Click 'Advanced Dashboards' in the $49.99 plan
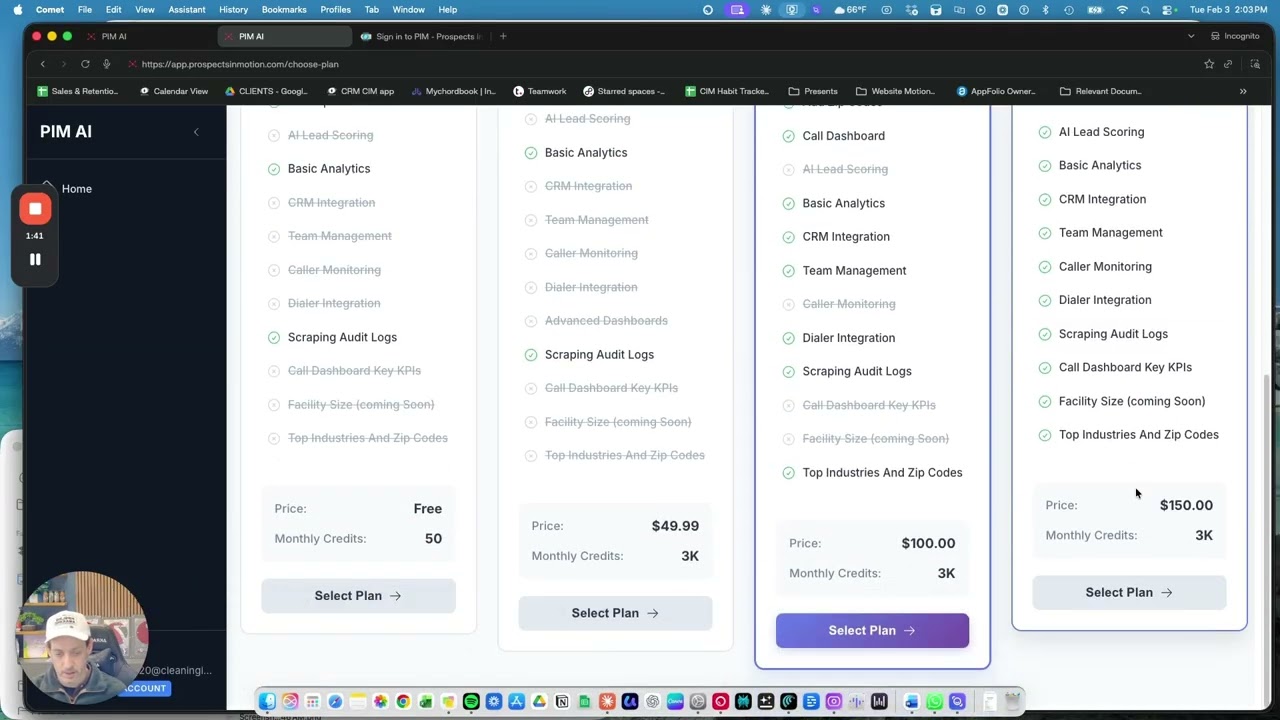This screenshot has height=720, width=1280. [x=606, y=321]
